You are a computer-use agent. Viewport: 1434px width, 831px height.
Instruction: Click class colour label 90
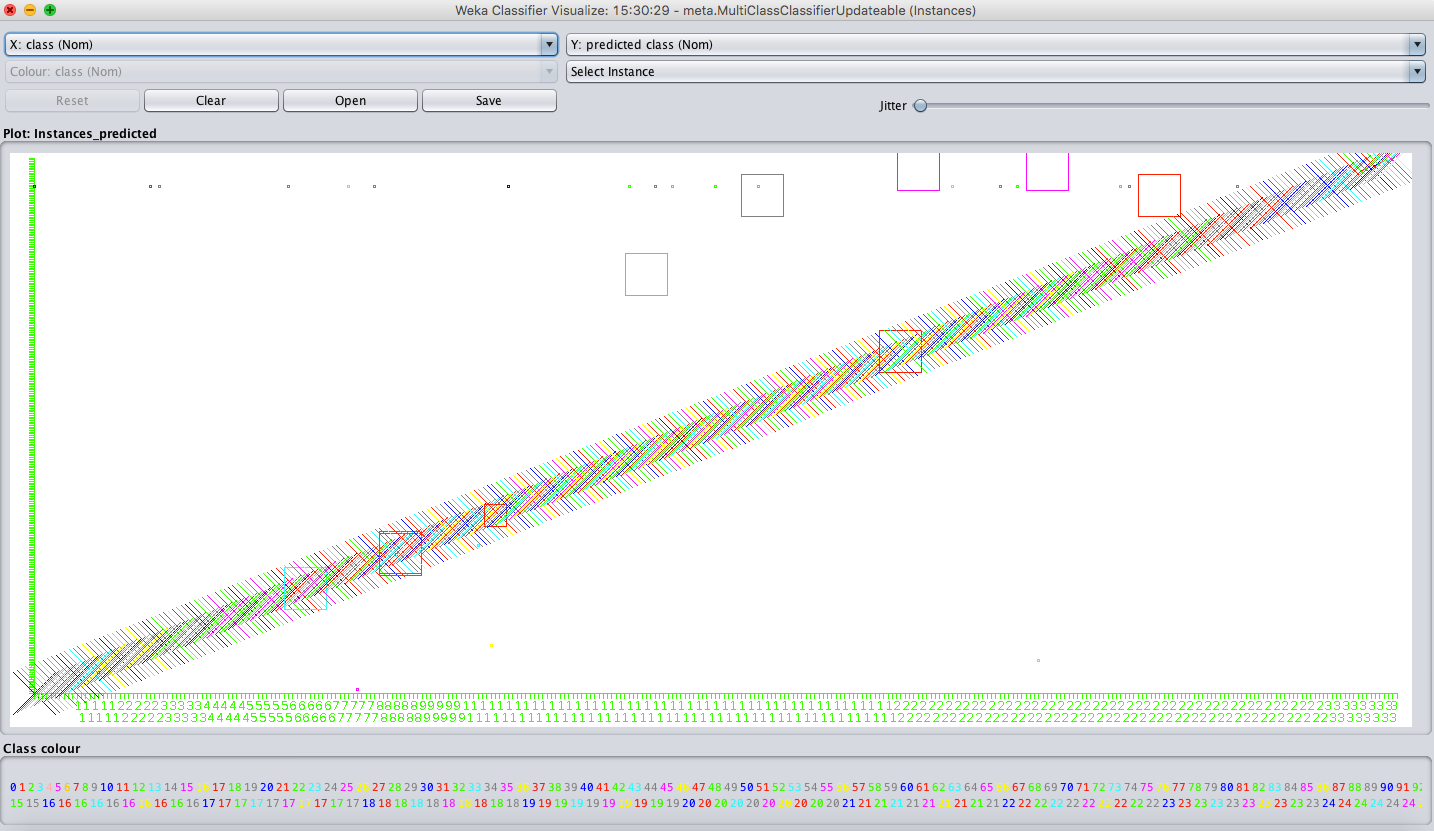tap(1387, 787)
